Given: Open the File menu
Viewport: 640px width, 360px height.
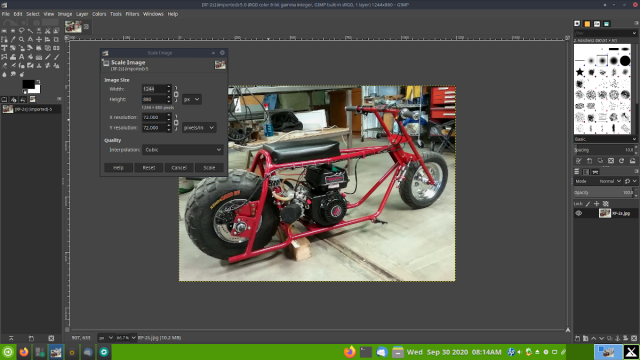Looking at the screenshot, I should pyautogui.click(x=6, y=14).
